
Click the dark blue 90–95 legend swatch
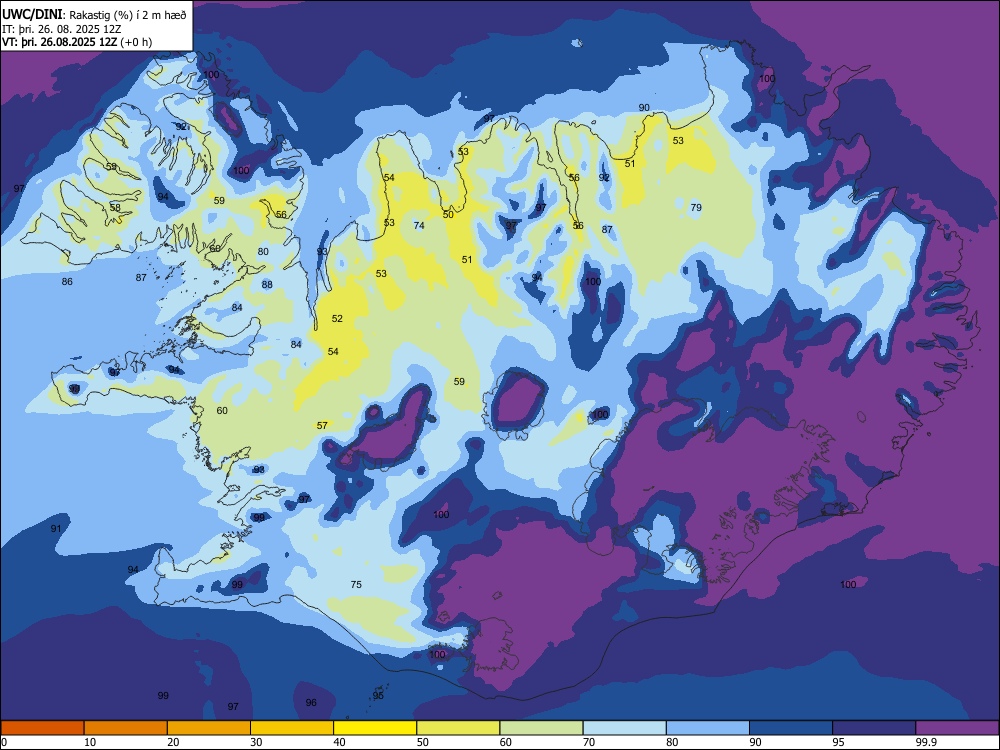coord(791,728)
